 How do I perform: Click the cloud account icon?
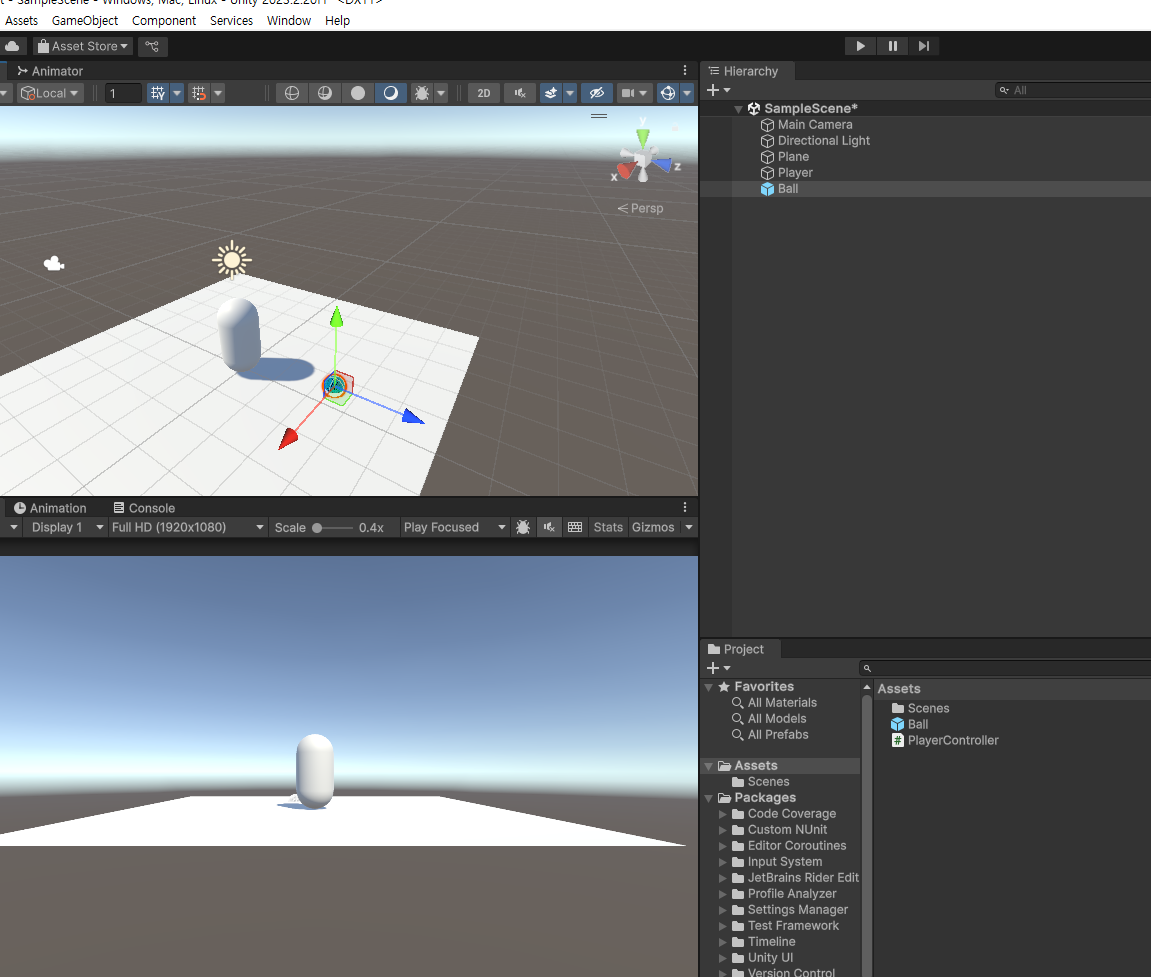12,46
